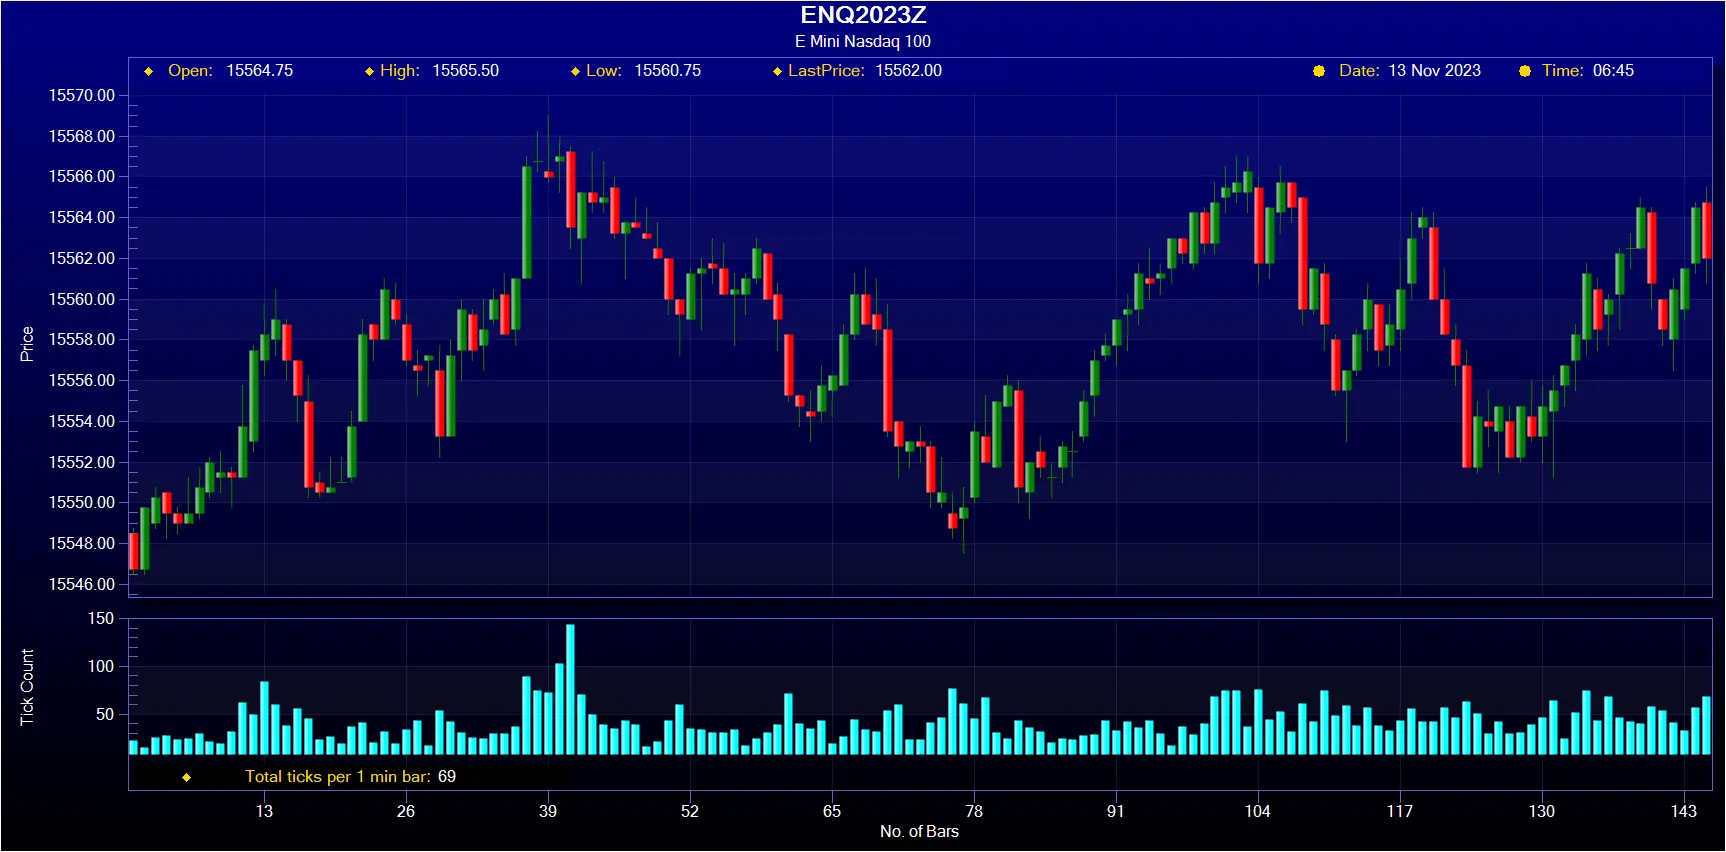Click bar number 78 on x-axis
1726x852 pixels.
(x=974, y=811)
